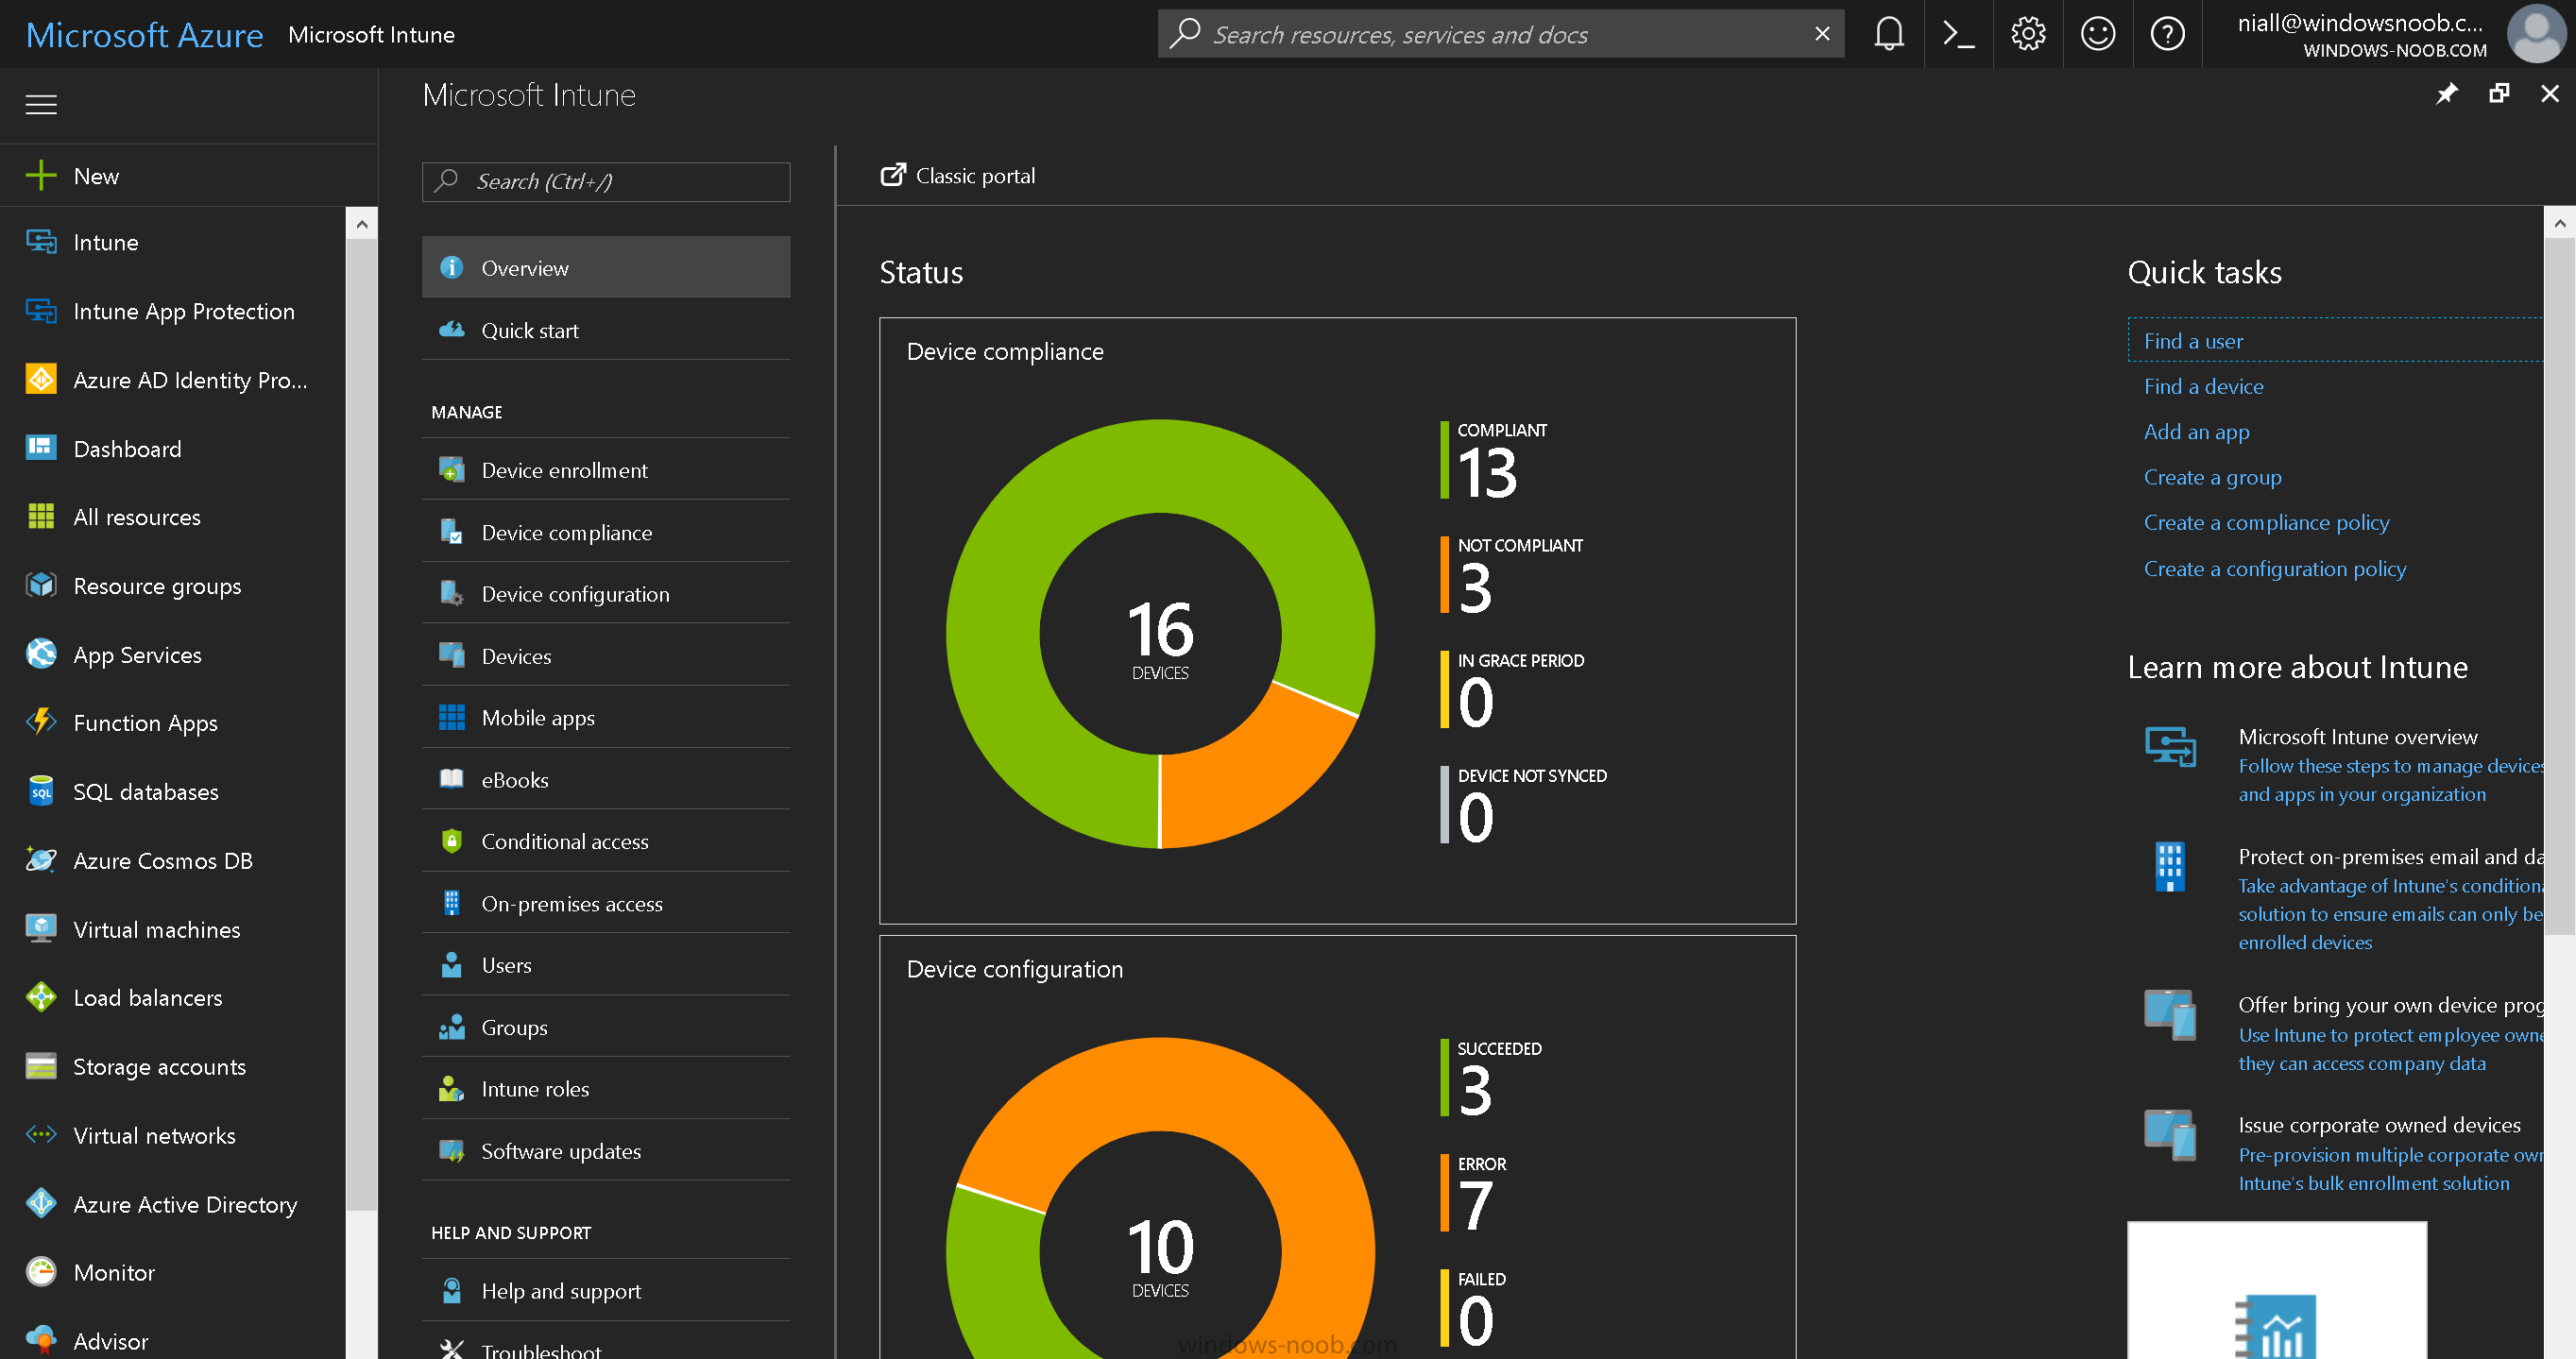The height and width of the screenshot is (1359, 2576).
Task: Clear the top search box with X
Action: (1822, 34)
